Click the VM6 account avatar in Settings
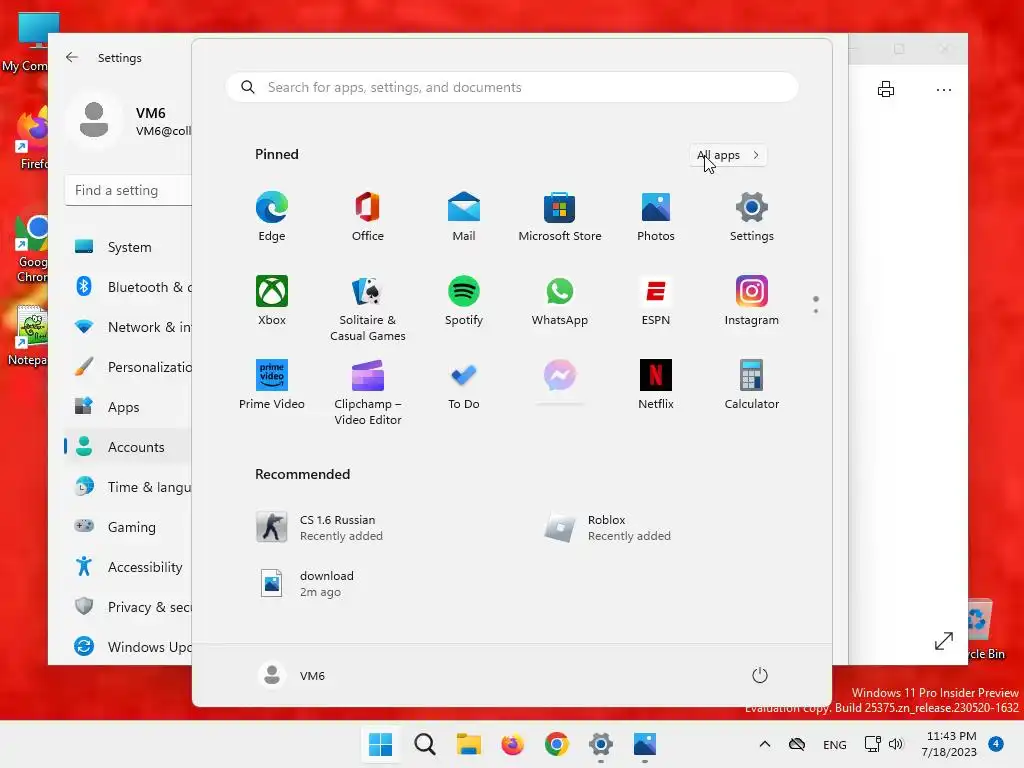 tap(94, 120)
